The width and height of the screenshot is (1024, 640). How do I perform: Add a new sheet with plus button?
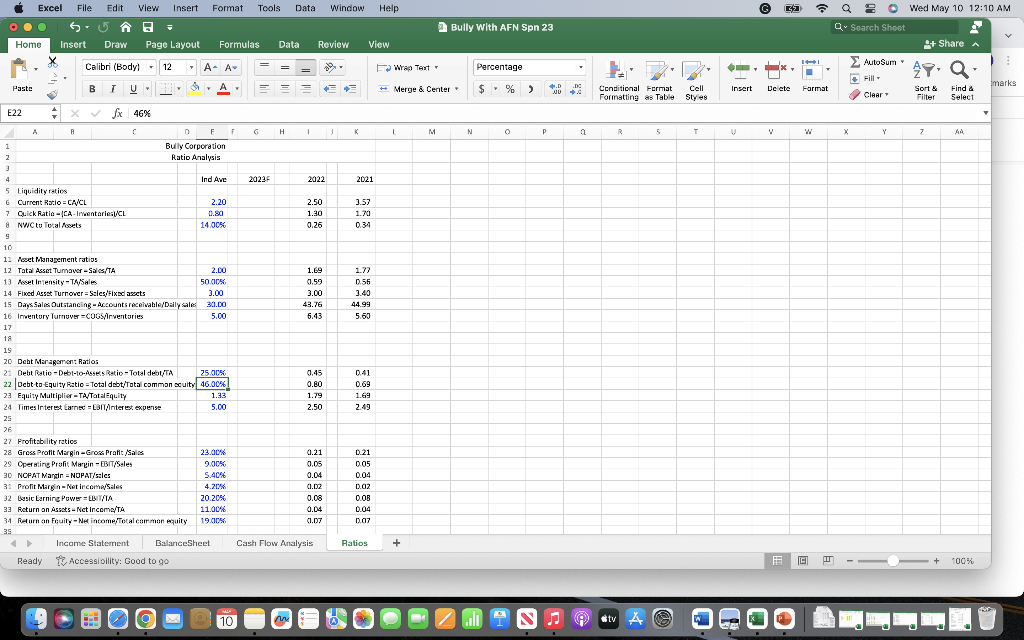(396, 543)
